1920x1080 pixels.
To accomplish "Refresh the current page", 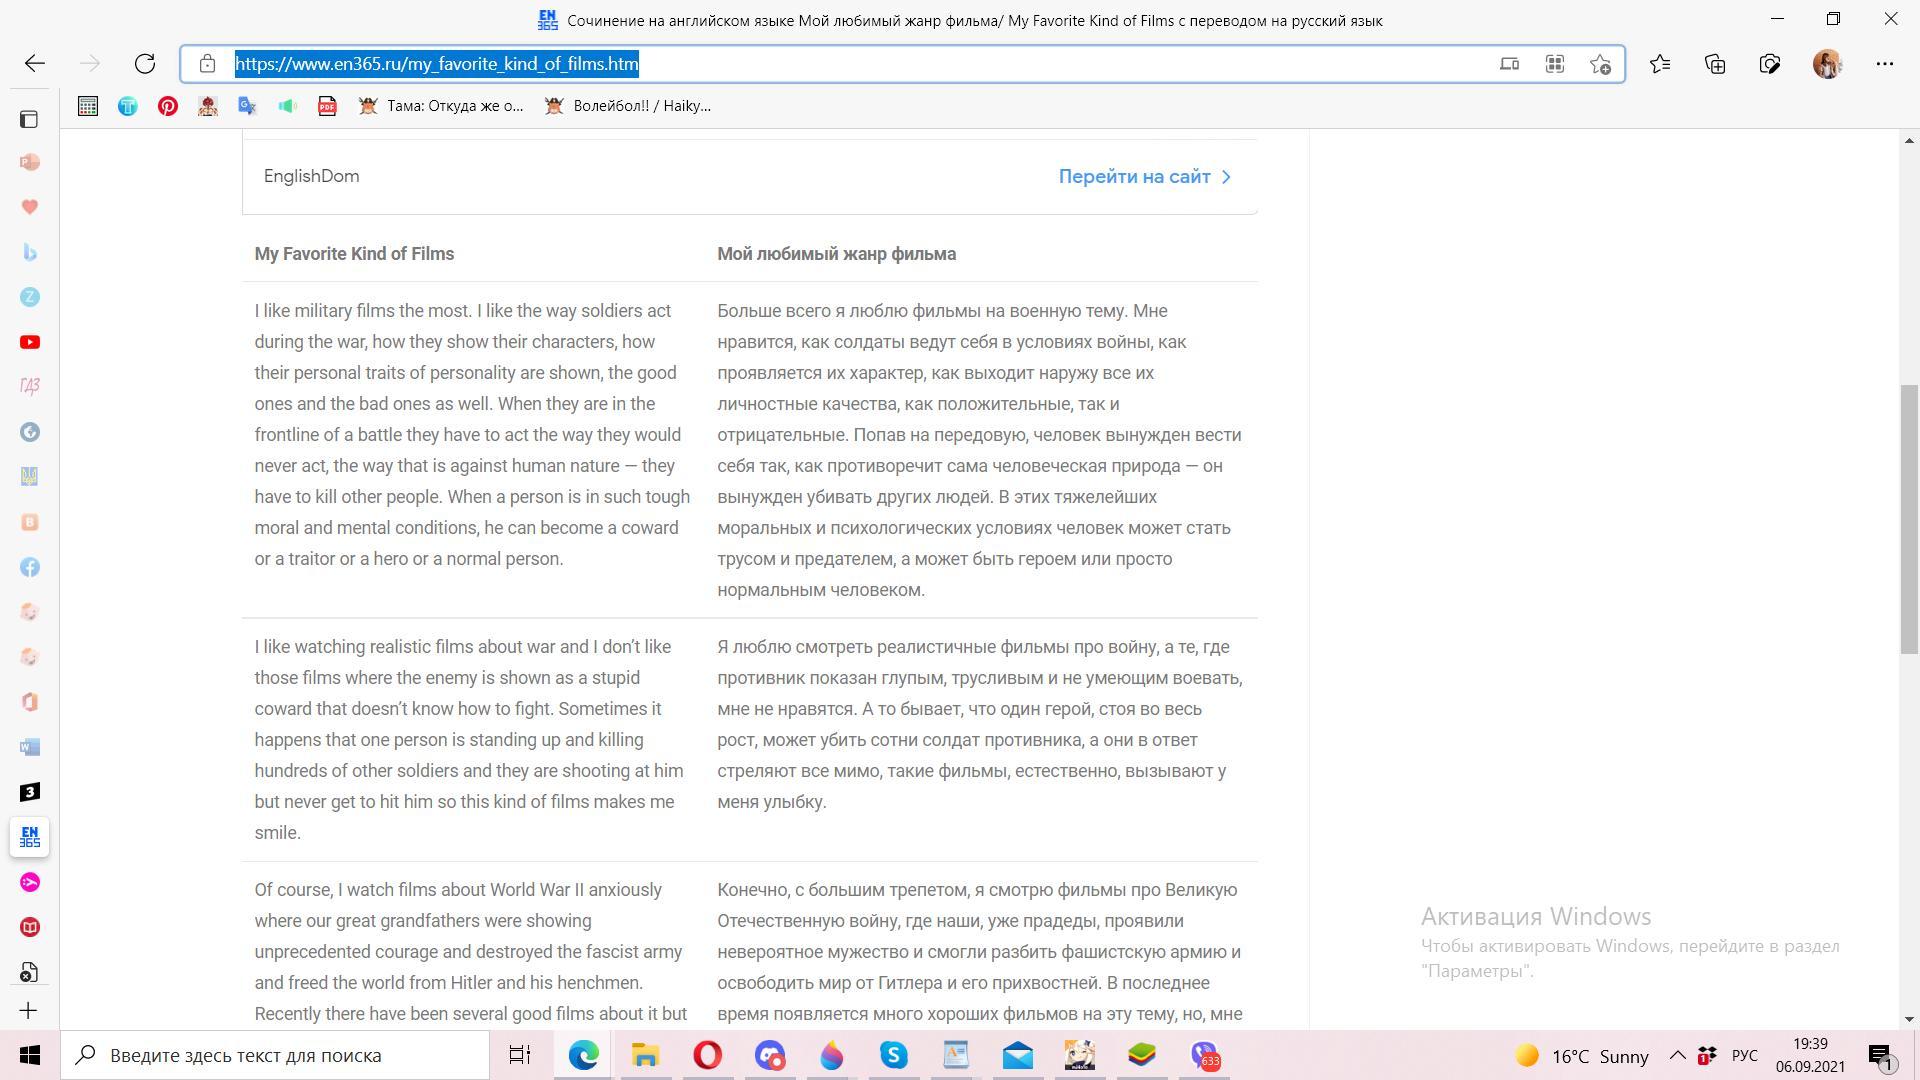I will (145, 64).
